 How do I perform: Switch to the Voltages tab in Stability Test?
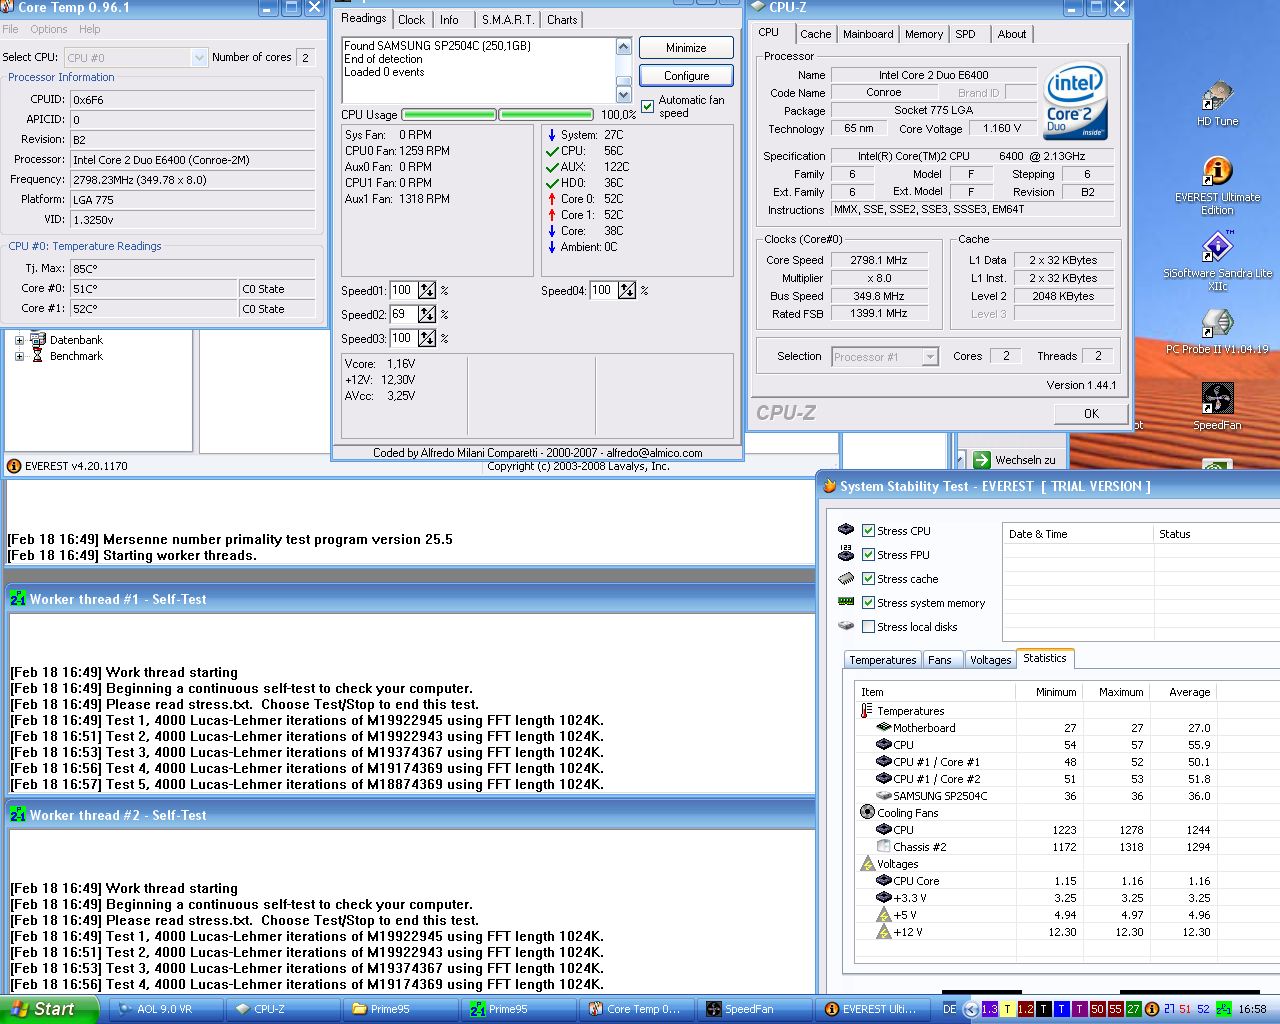coord(990,660)
